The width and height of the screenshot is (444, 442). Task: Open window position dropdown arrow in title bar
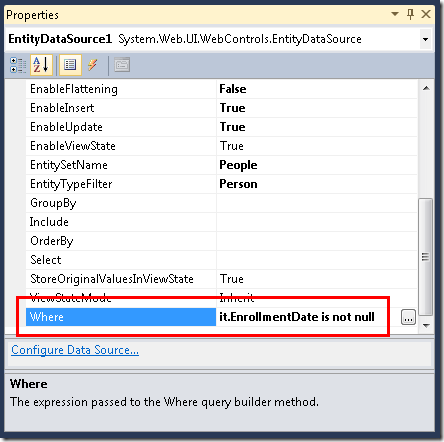[395, 14]
